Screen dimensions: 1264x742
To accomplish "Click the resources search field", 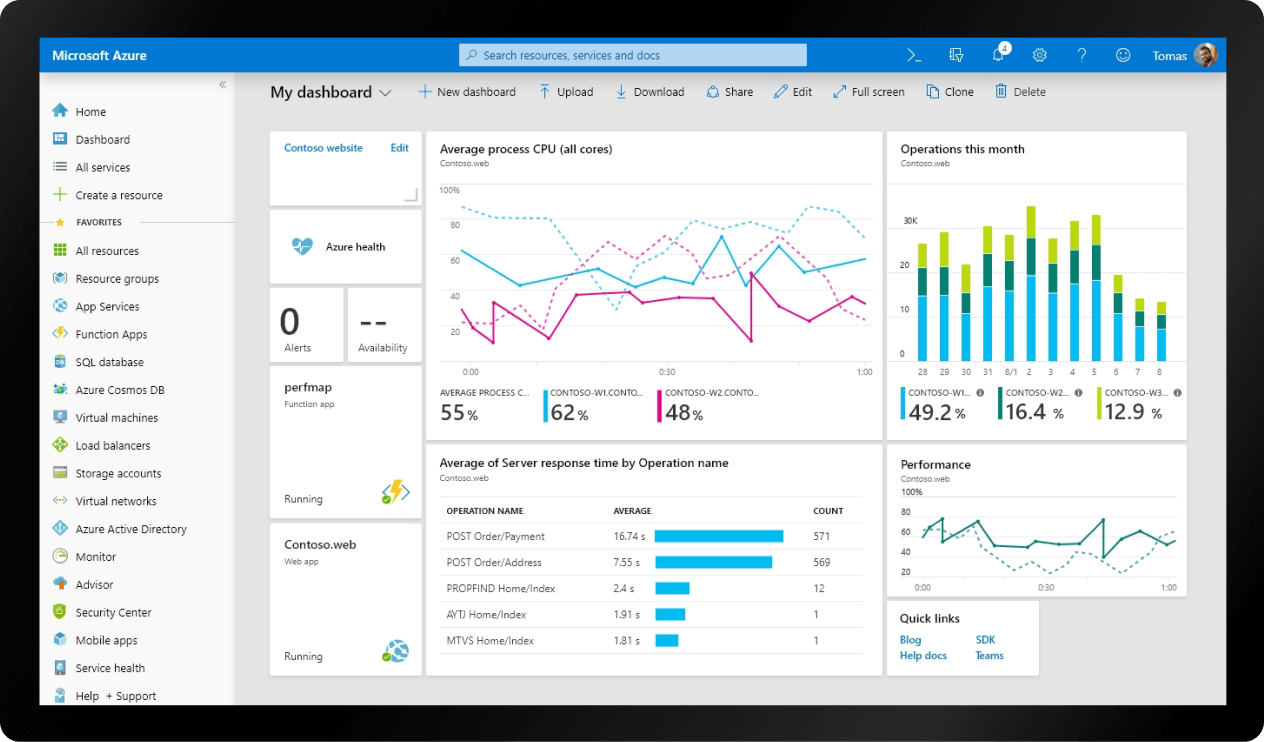I will (x=632, y=55).
